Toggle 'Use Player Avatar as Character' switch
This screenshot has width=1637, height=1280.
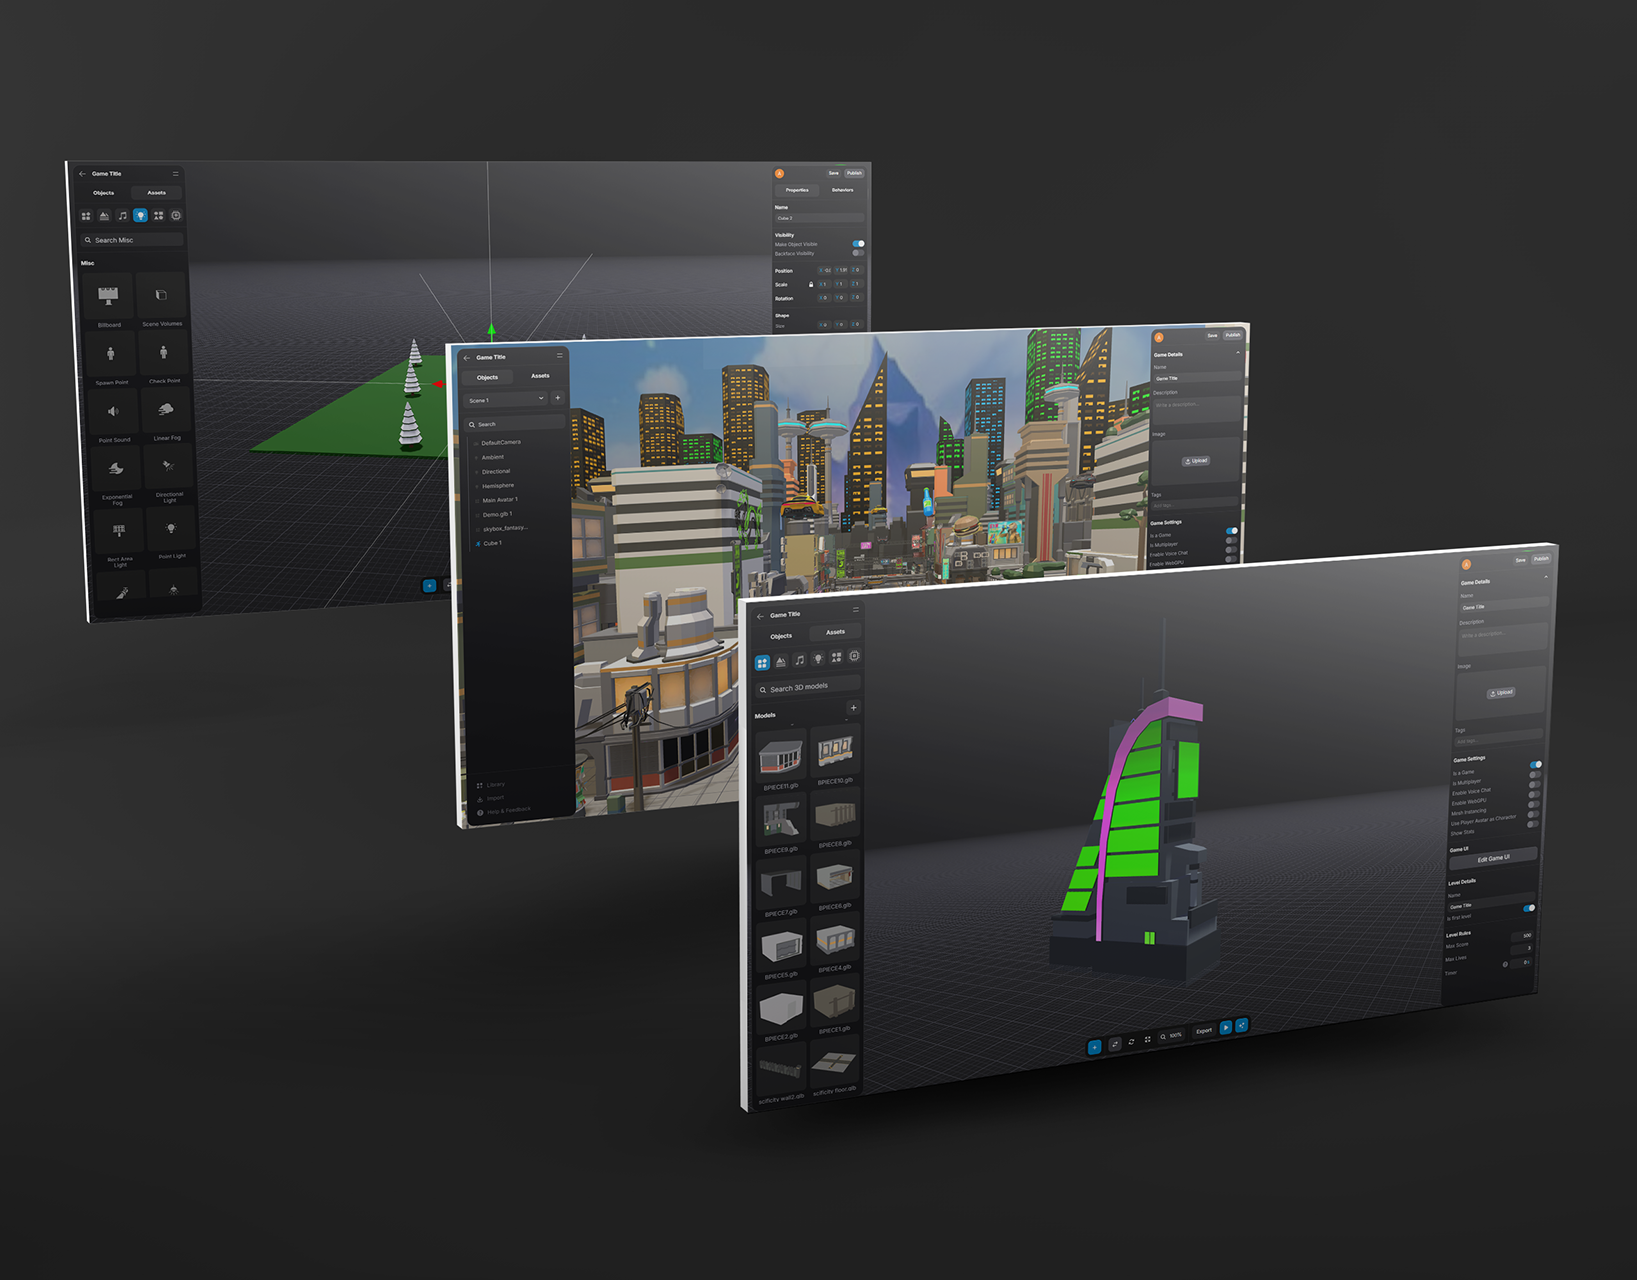1533,815
